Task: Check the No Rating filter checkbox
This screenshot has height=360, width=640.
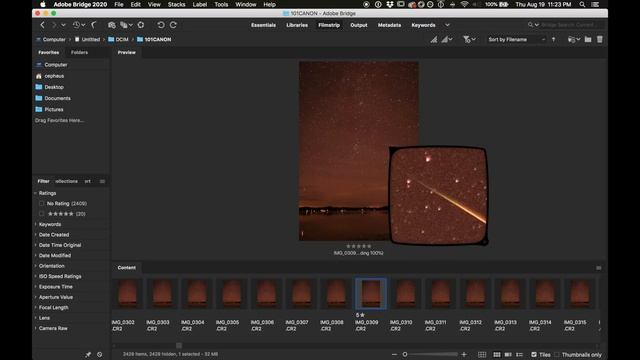Action: 41,203
